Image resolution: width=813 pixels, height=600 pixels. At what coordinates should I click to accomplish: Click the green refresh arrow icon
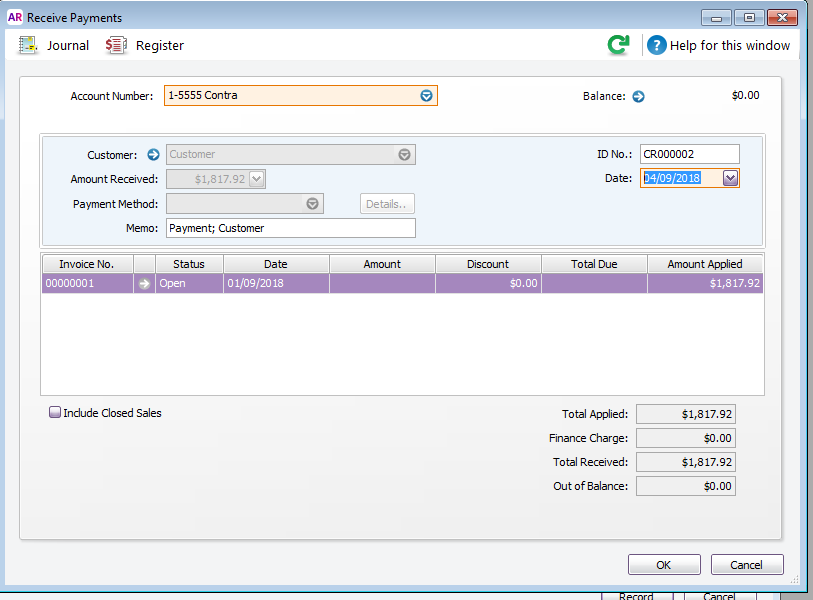click(x=619, y=45)
